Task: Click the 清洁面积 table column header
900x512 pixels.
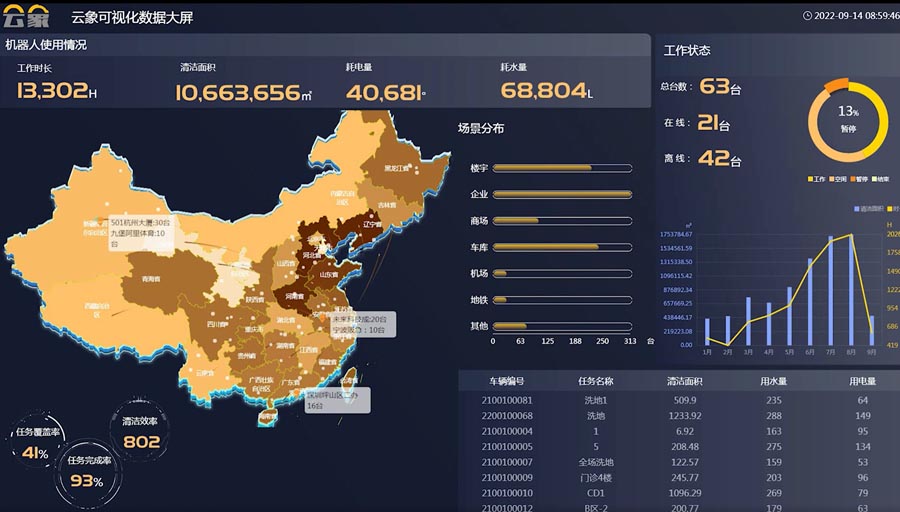Action: (684, 381)
